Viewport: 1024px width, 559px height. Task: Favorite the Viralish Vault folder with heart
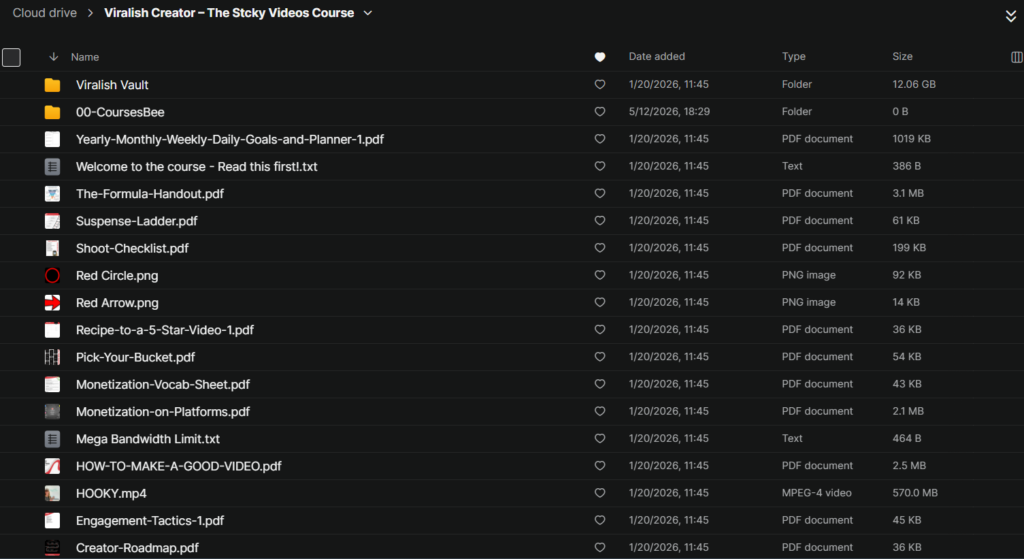click(x=600, y=84)
